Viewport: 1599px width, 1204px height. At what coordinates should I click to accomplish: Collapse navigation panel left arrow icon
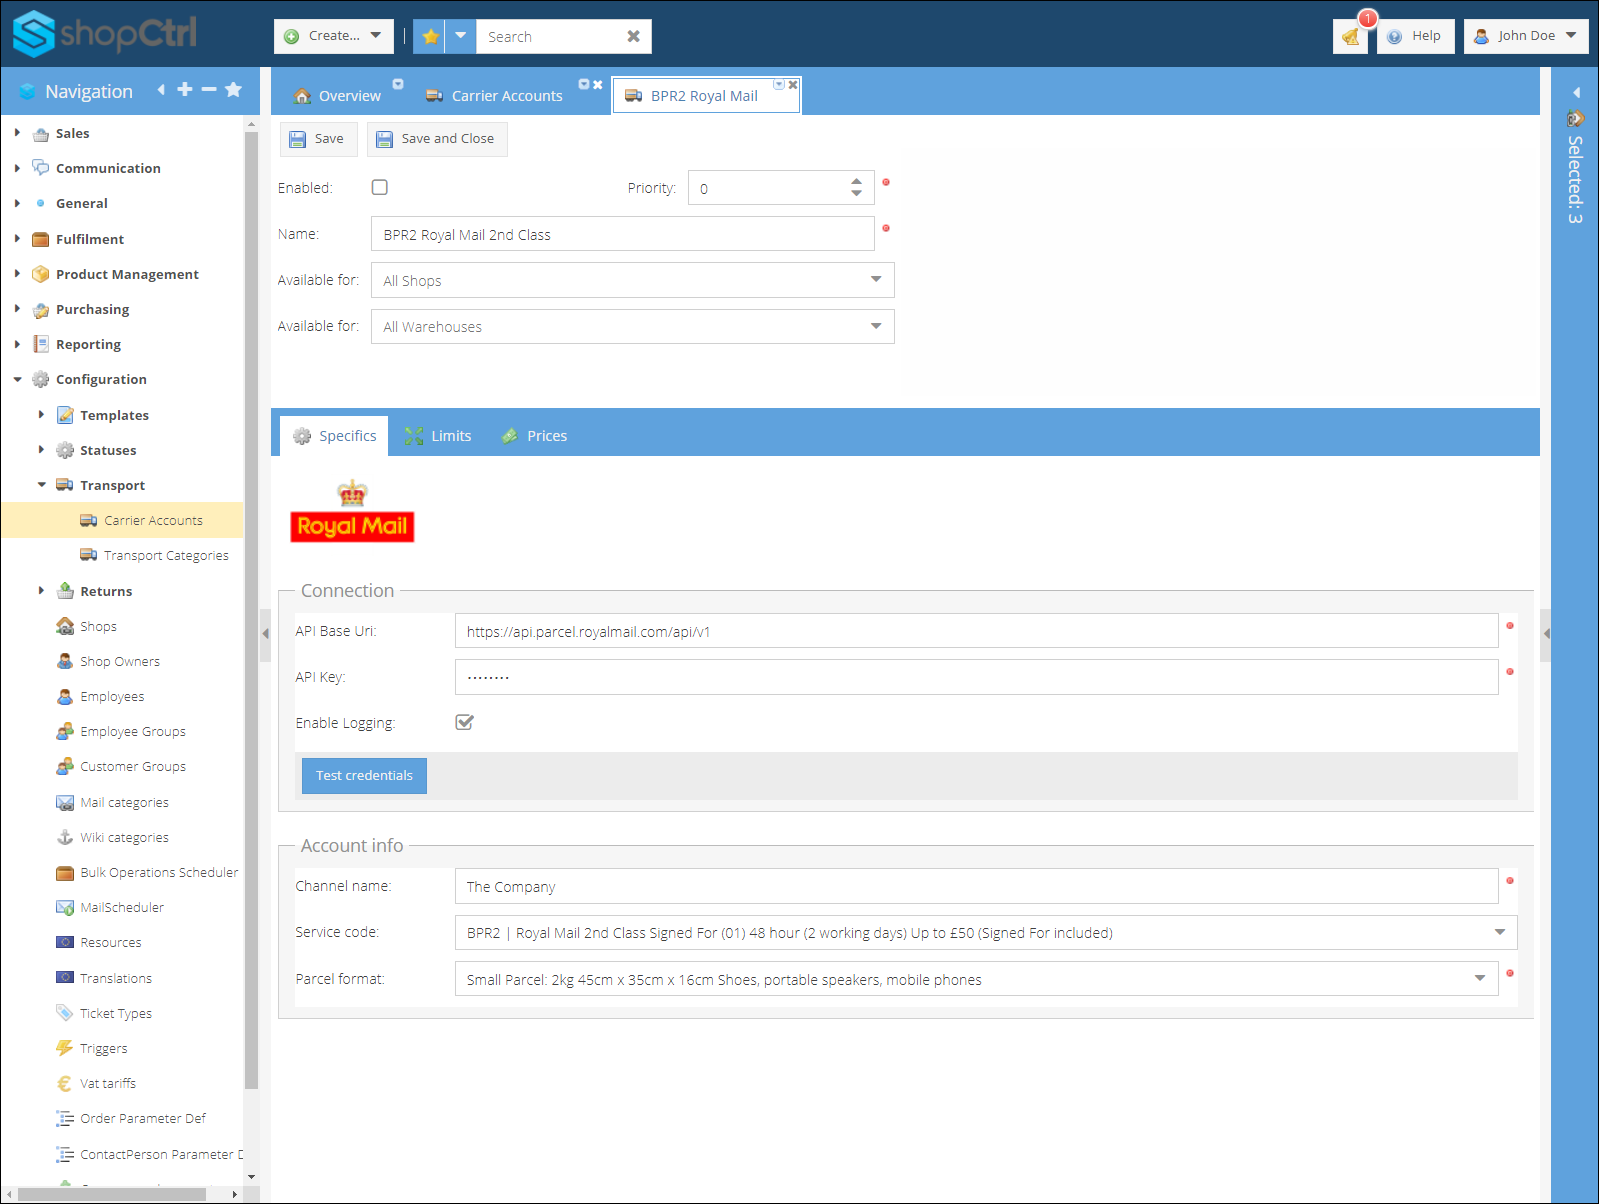pos(161,90)
